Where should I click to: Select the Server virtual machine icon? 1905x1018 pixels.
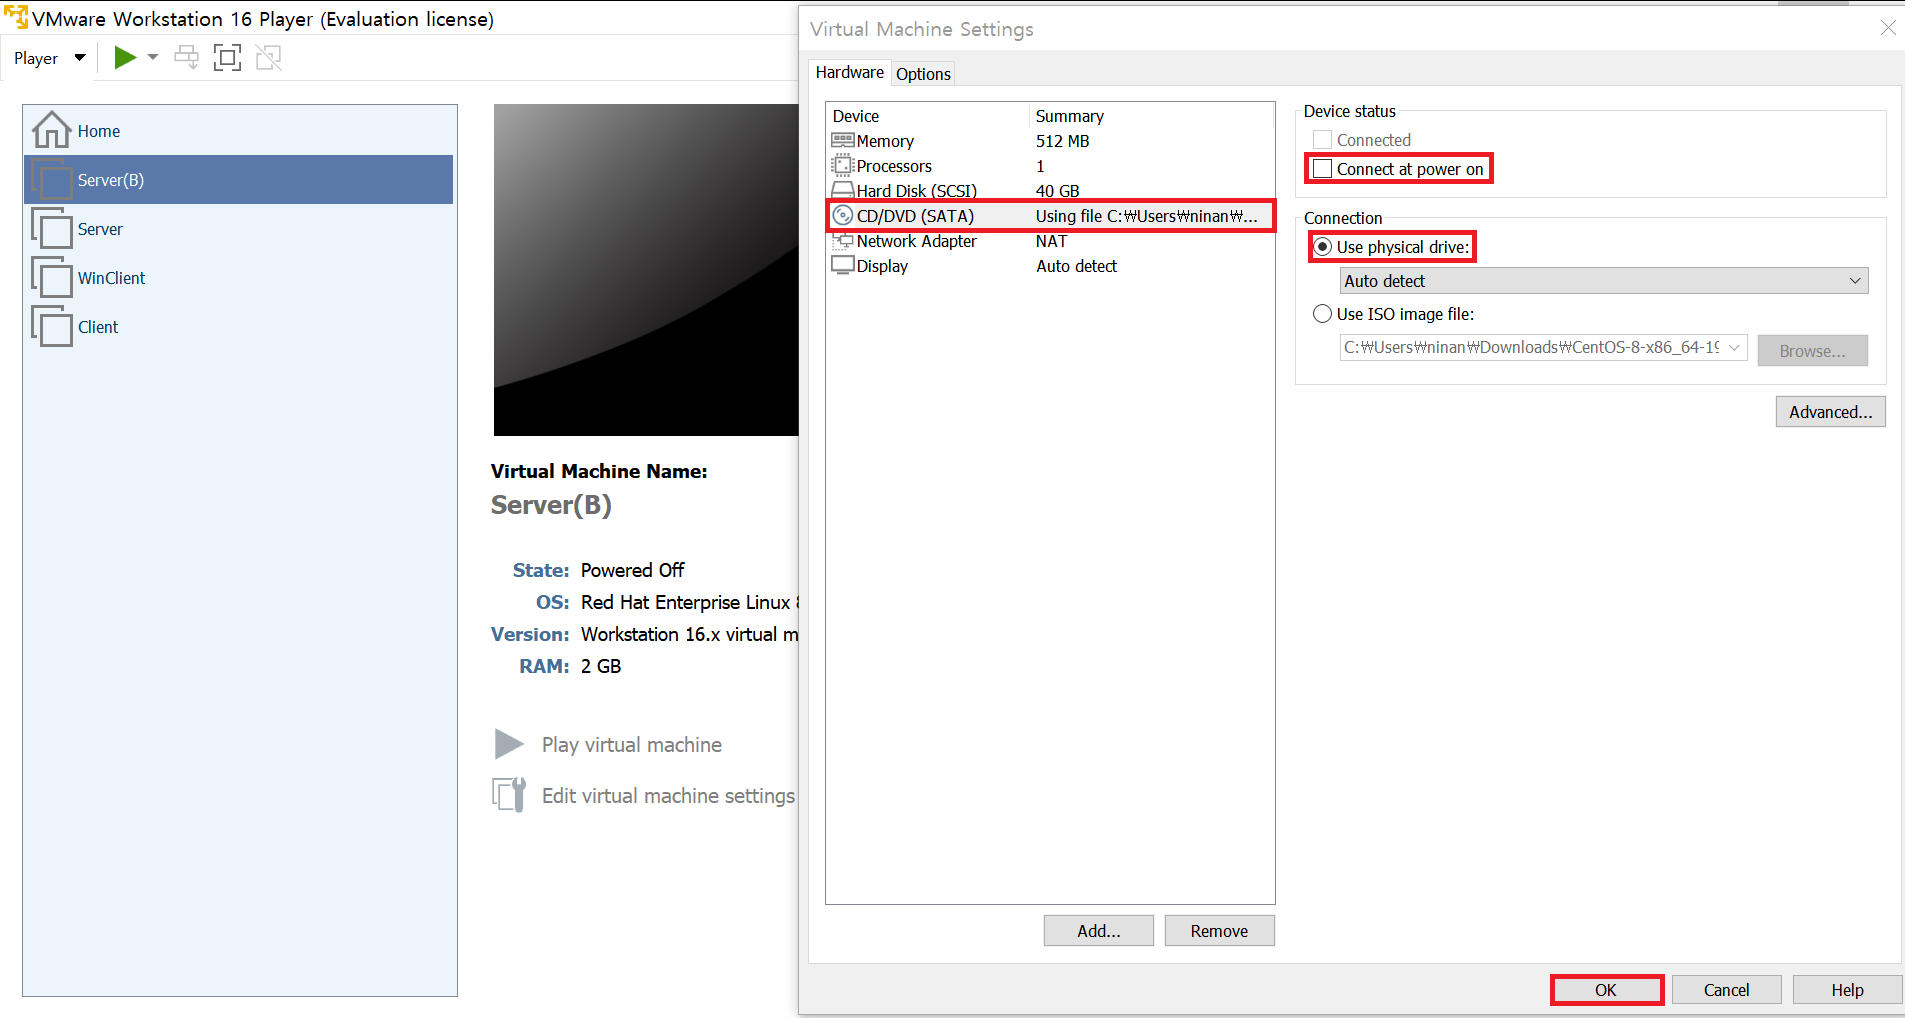(52, 229)
